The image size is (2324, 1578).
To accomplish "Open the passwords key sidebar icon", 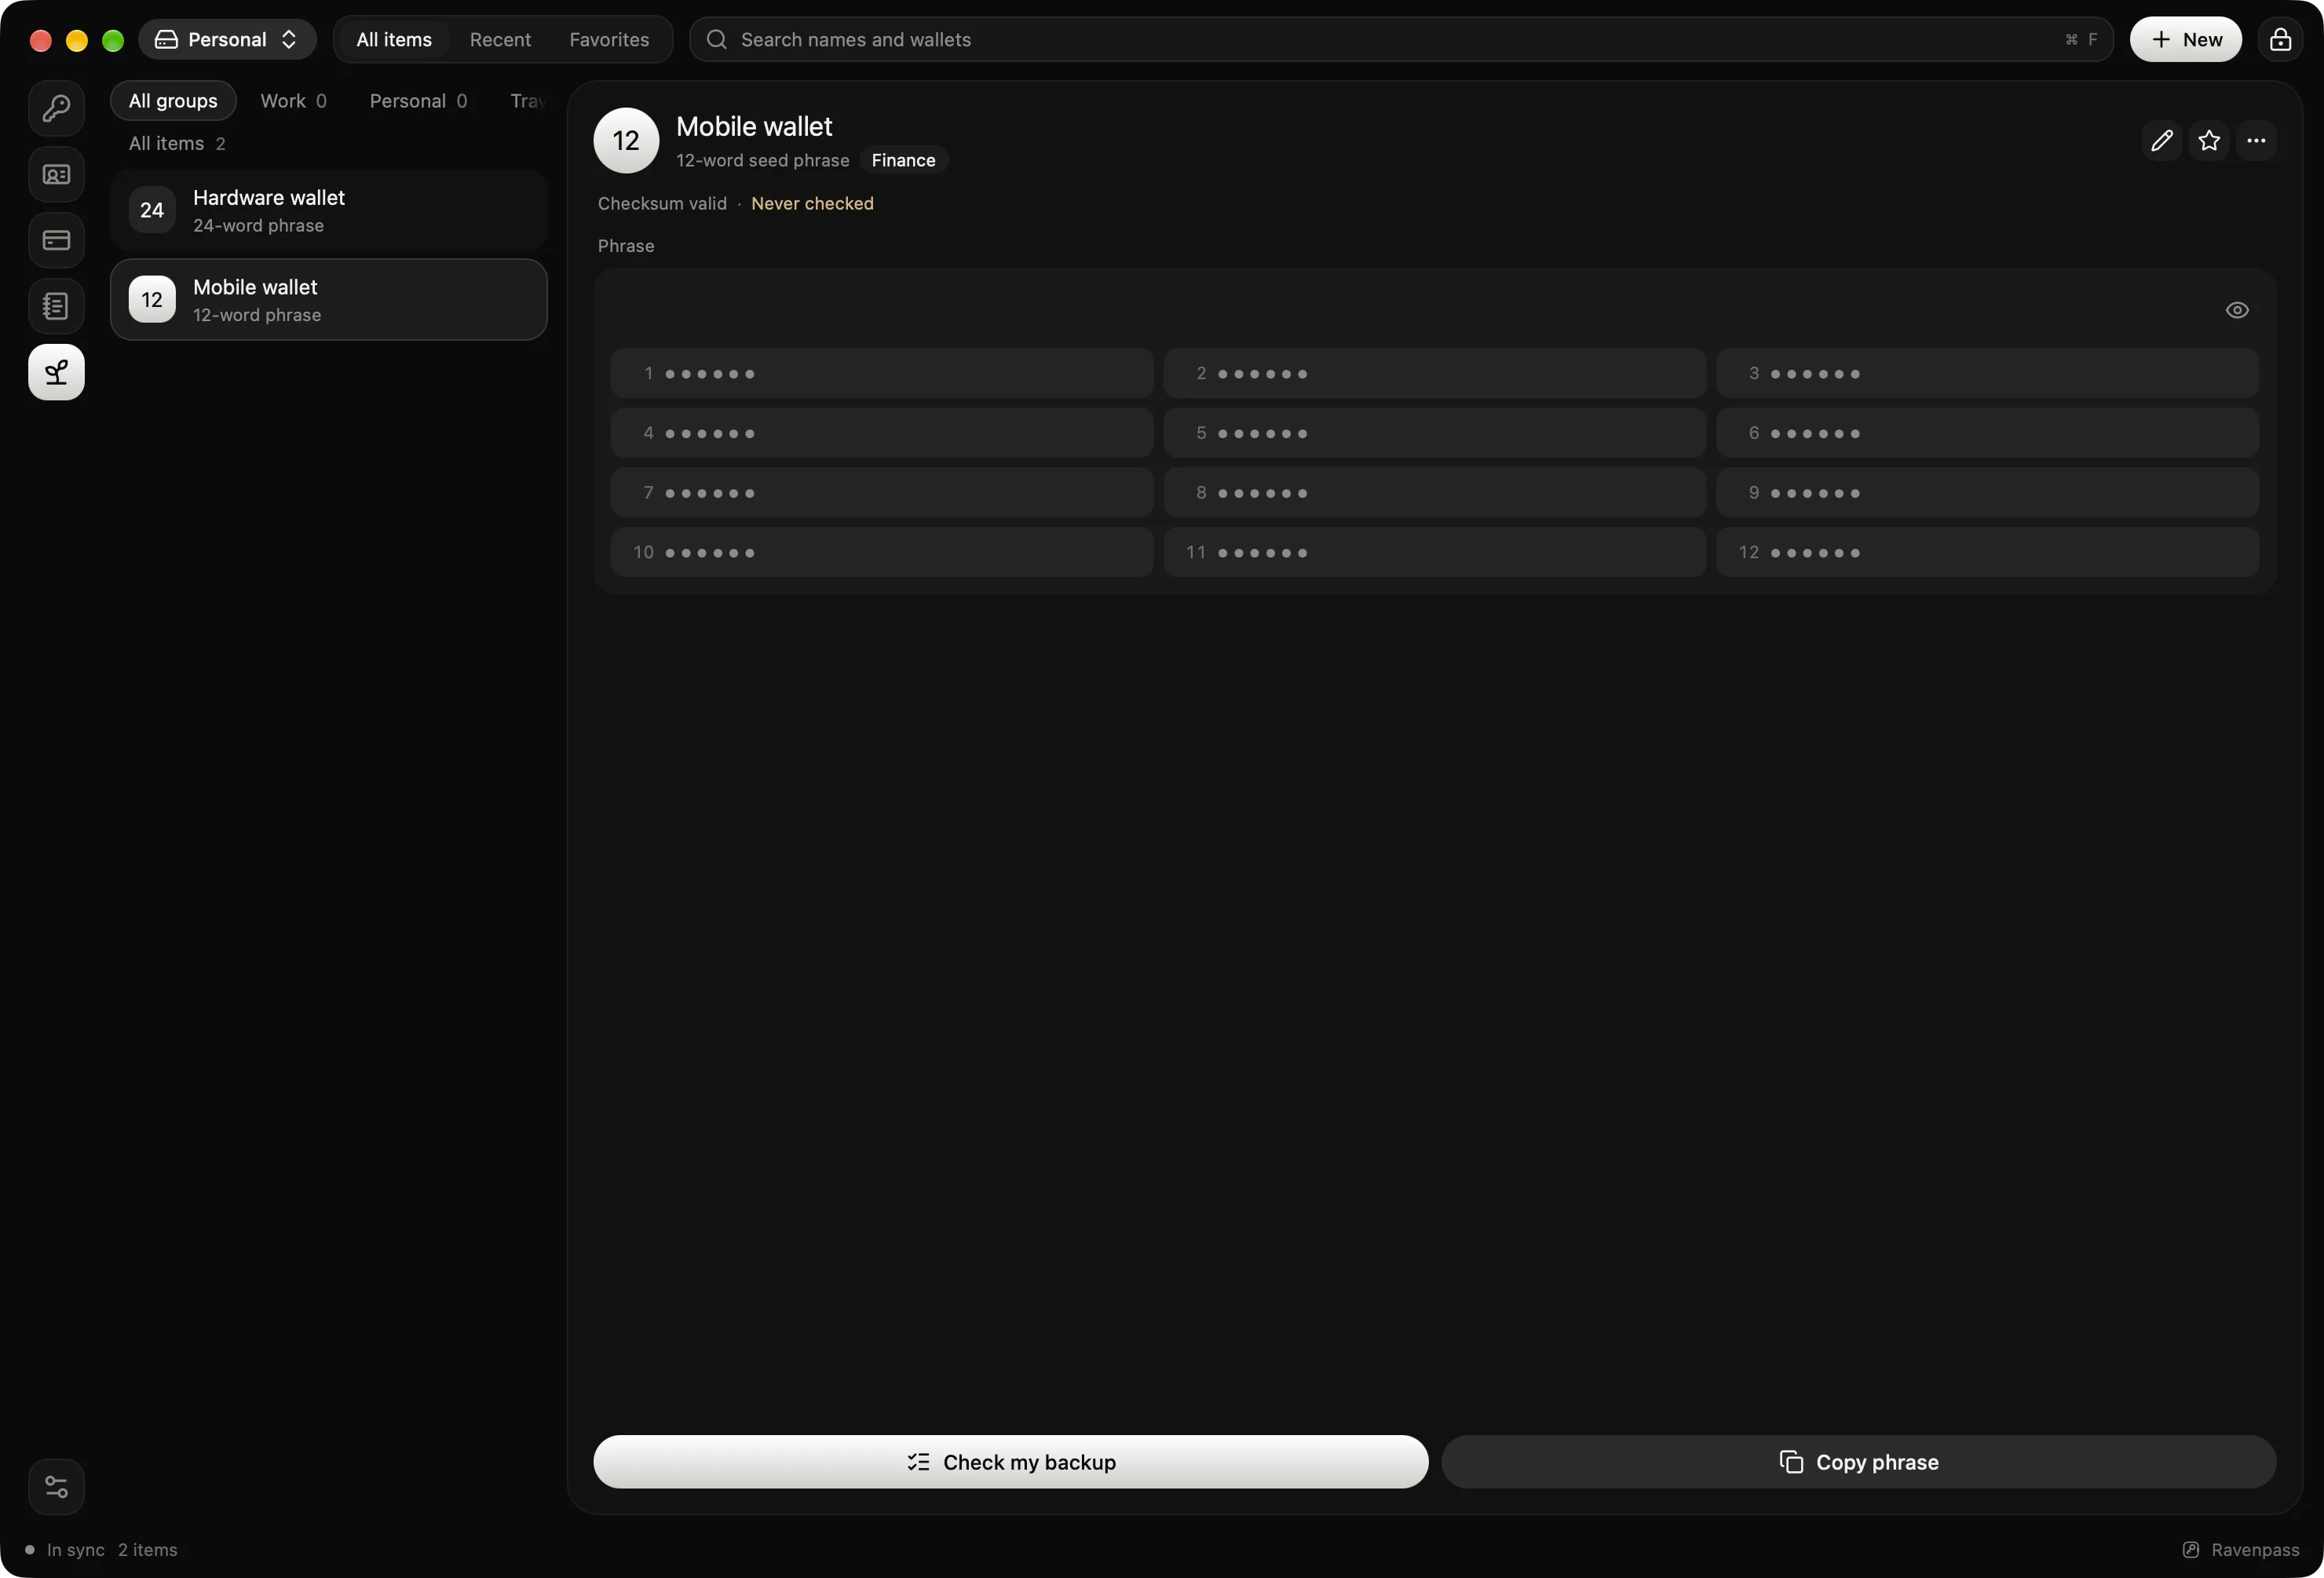I will pyautogui.click(x=56, y=108).
